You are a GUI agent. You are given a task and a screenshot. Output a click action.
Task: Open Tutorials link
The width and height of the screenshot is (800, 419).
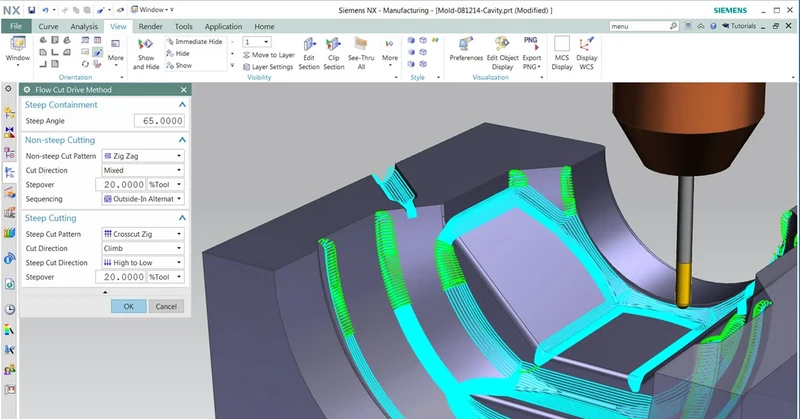[x=739, y=26]
